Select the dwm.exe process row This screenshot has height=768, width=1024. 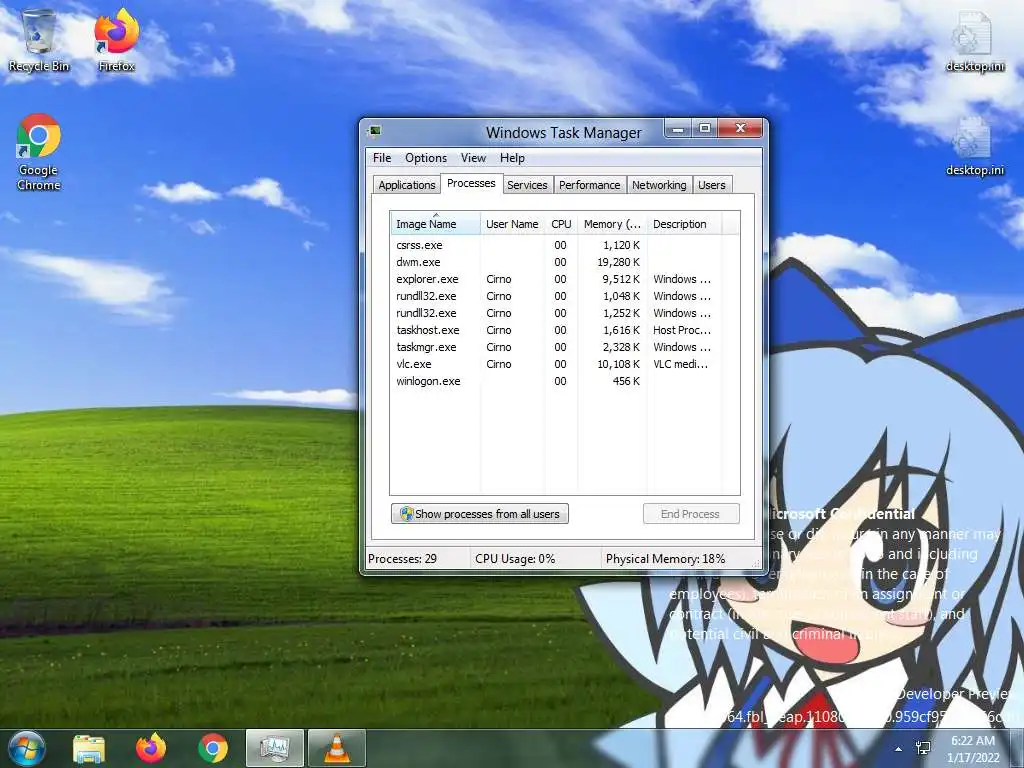pos(565,262)
